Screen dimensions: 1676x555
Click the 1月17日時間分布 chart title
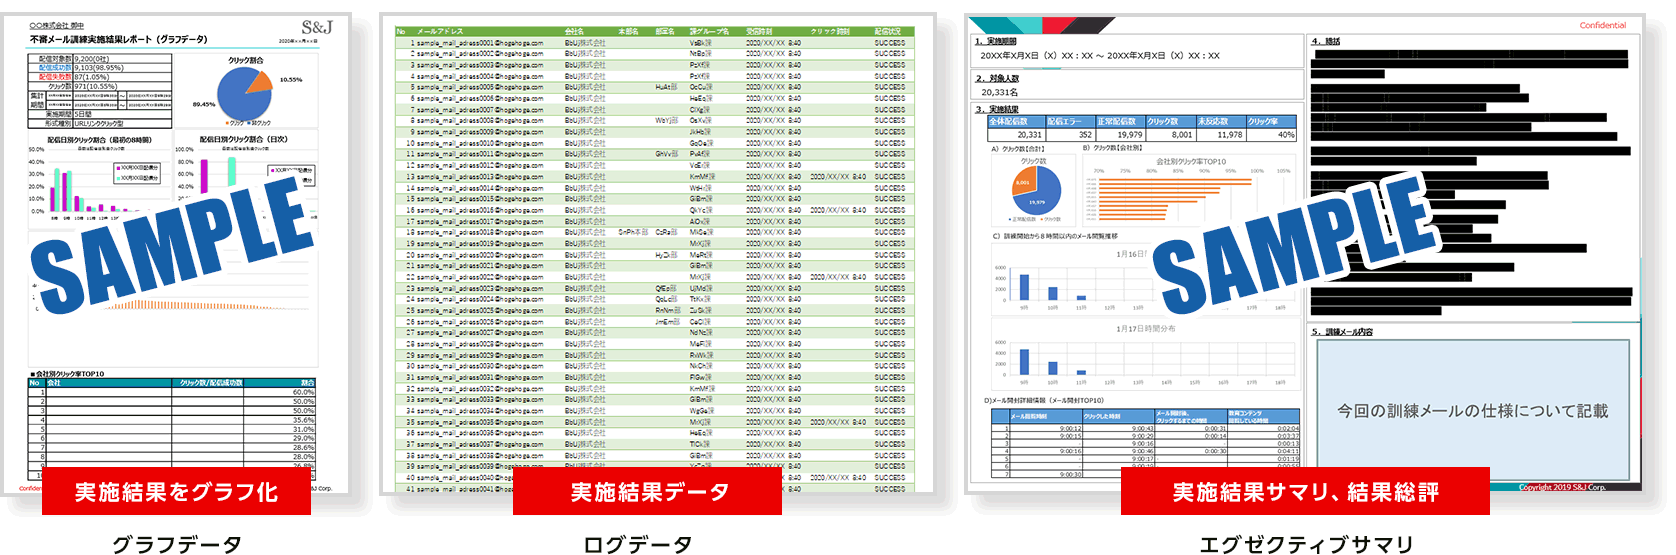[1146, 328]
